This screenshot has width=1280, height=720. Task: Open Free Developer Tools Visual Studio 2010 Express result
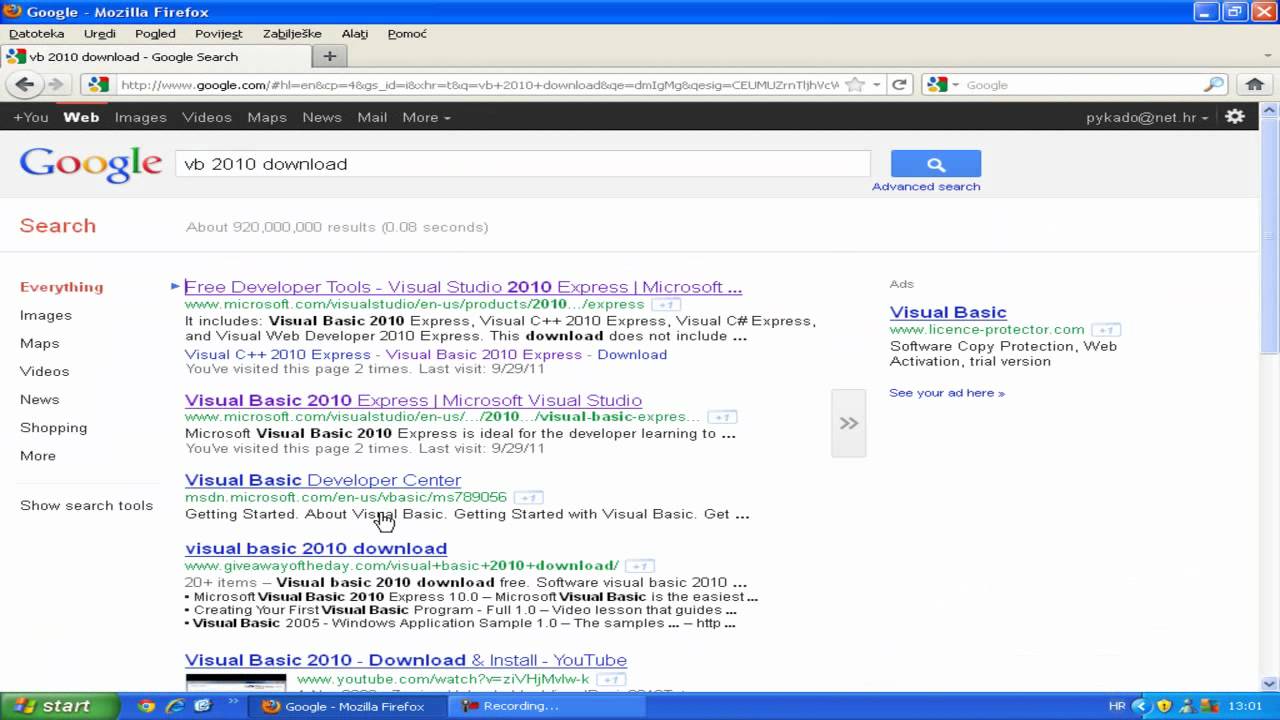pos(463,287)
